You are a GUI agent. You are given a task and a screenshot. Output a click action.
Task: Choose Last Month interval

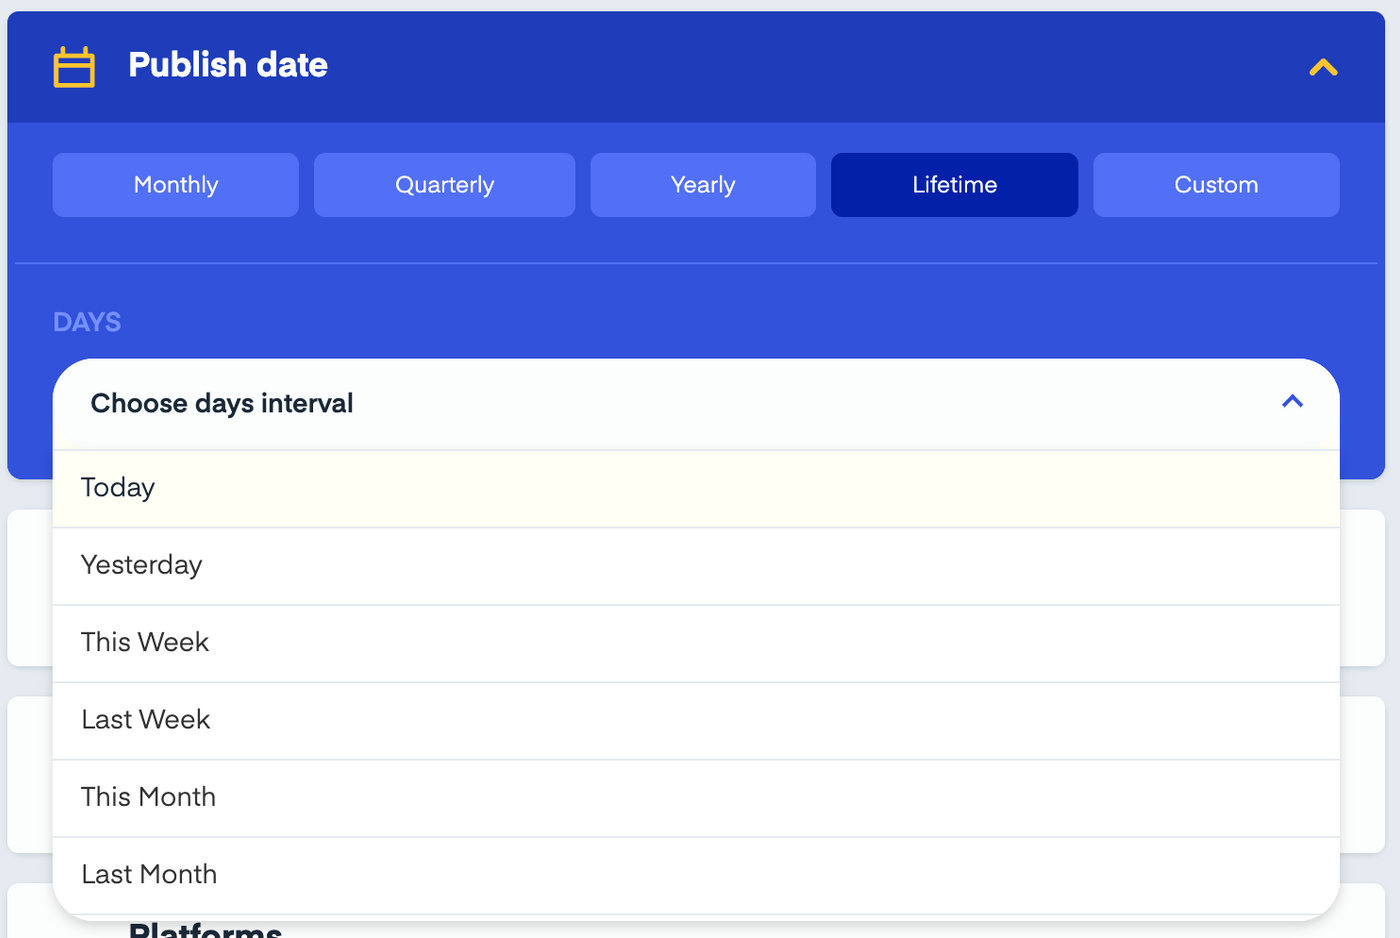[x=696, y=875]
